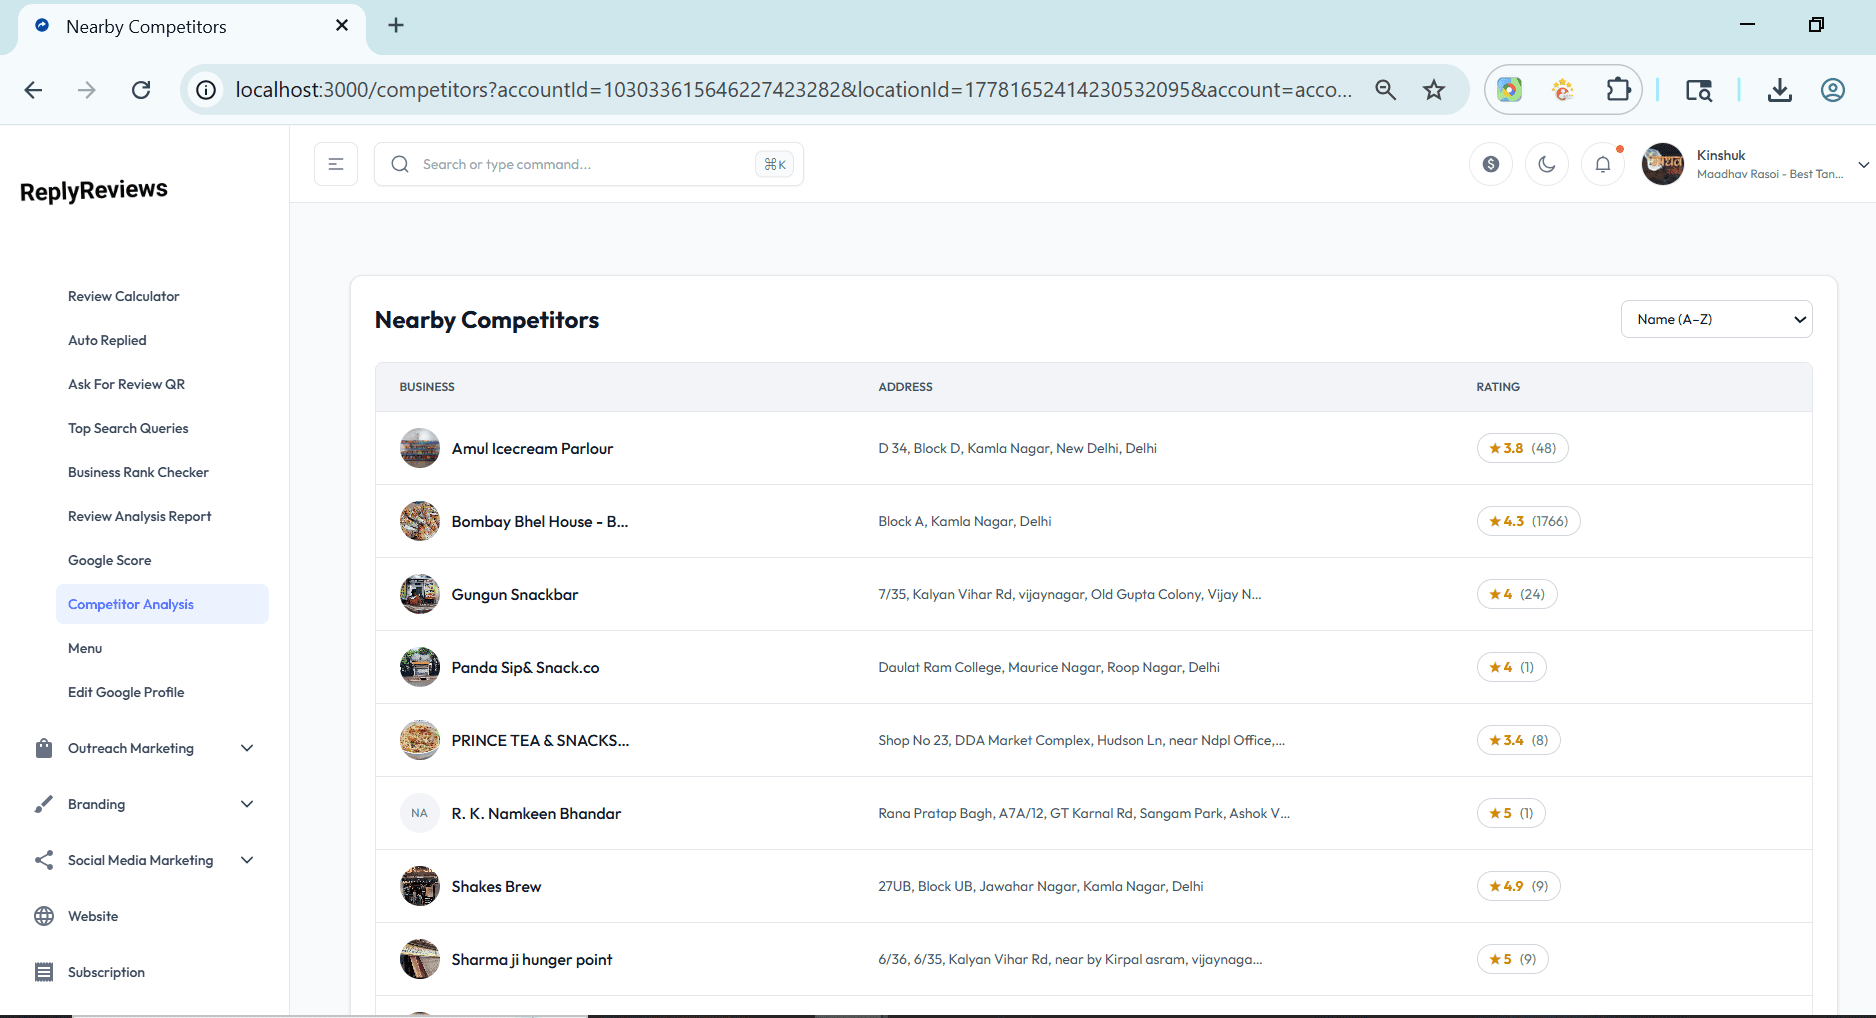1876x1018 pixels.
Task: Click the zoom magnifier icon in address bar
Action: pos(1385,90)
